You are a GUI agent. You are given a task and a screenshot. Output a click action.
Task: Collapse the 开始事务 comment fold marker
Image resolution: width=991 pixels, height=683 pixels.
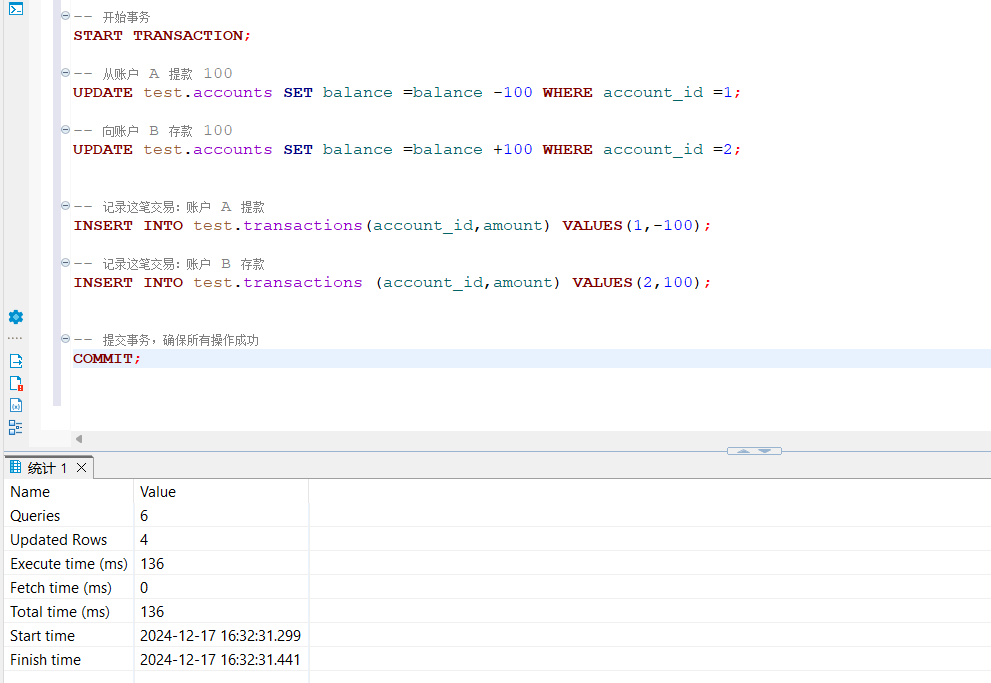tap(65, 17)
